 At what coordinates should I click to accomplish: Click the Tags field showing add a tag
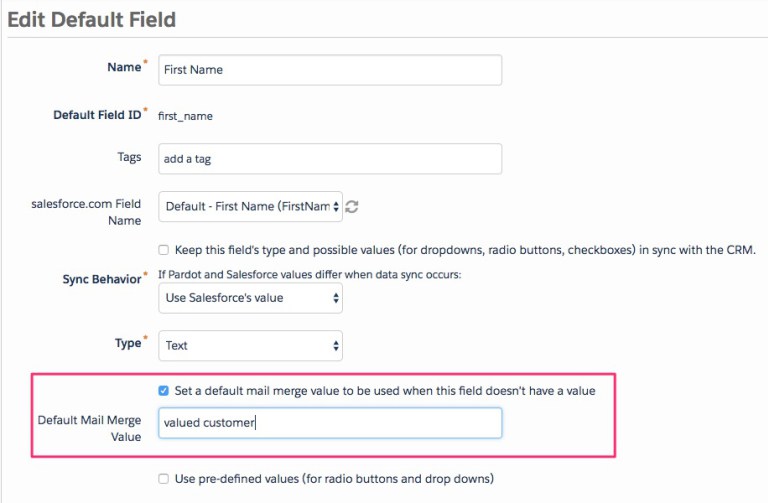point(330,159)
